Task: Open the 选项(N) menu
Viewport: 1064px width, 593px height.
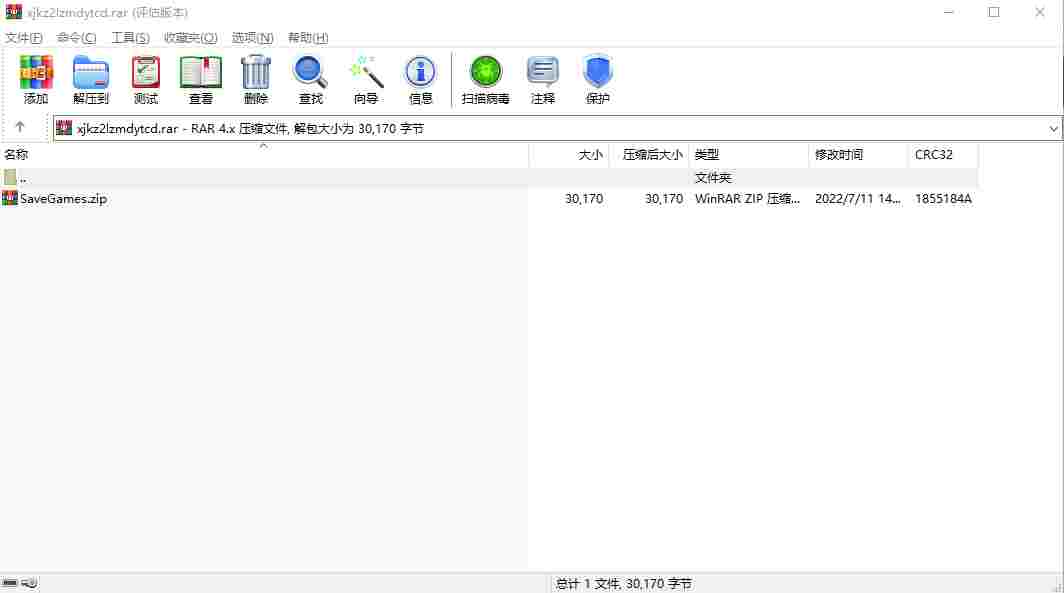Action: click(x=252, y=37)
